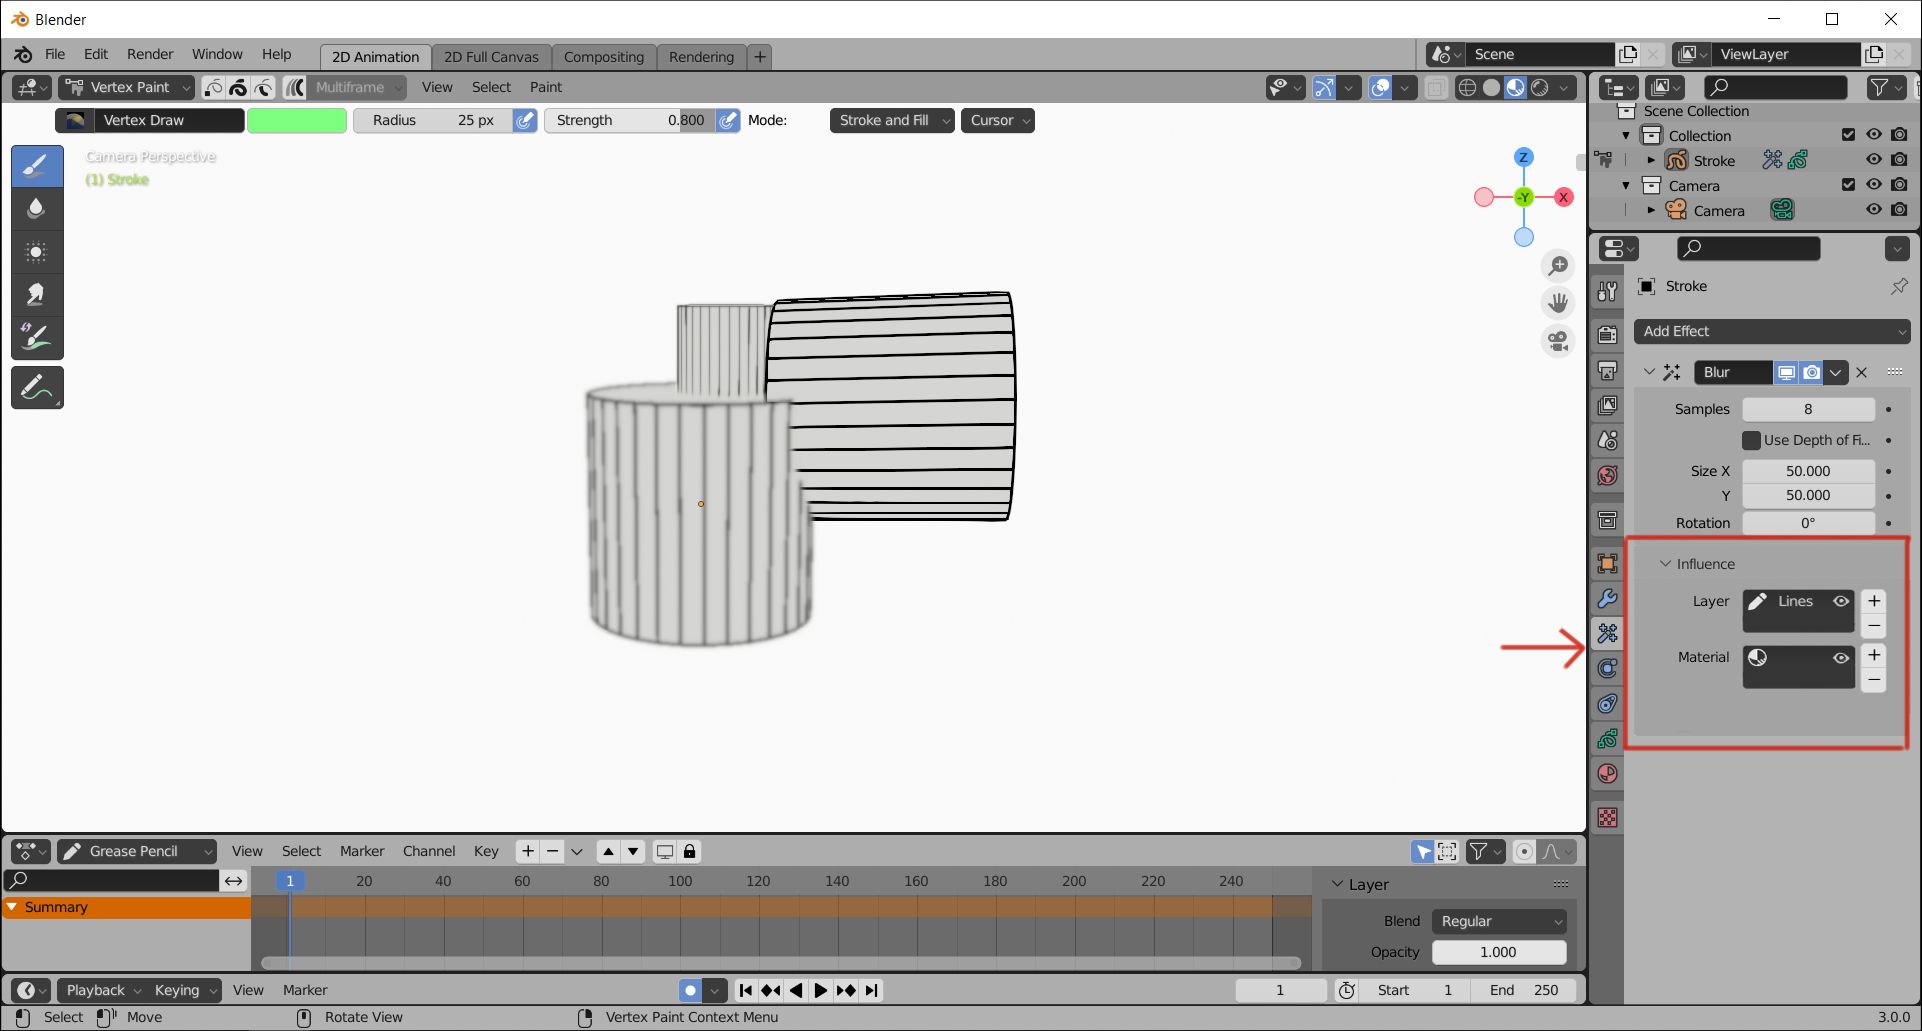
Task: Collapse the Influence panel
Action: [x=1665, y=564]
